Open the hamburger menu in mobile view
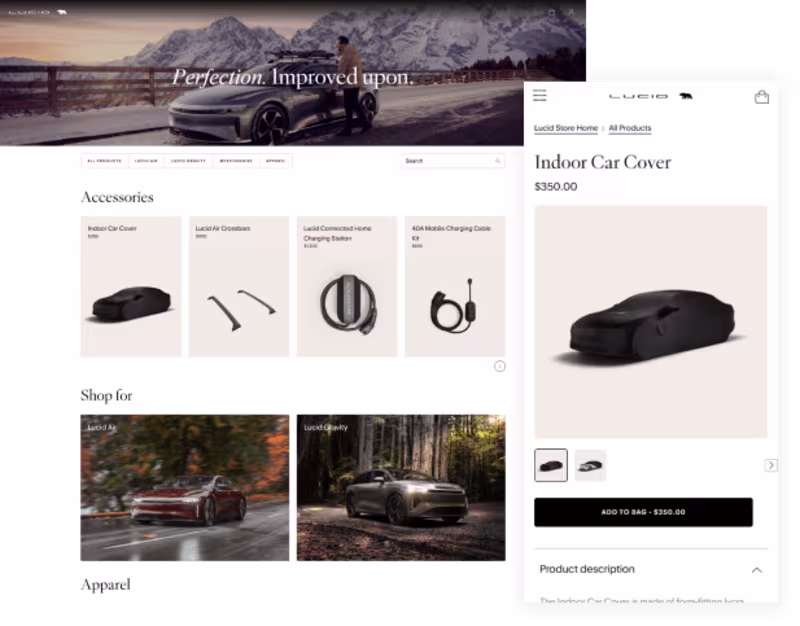 point(540,95)
